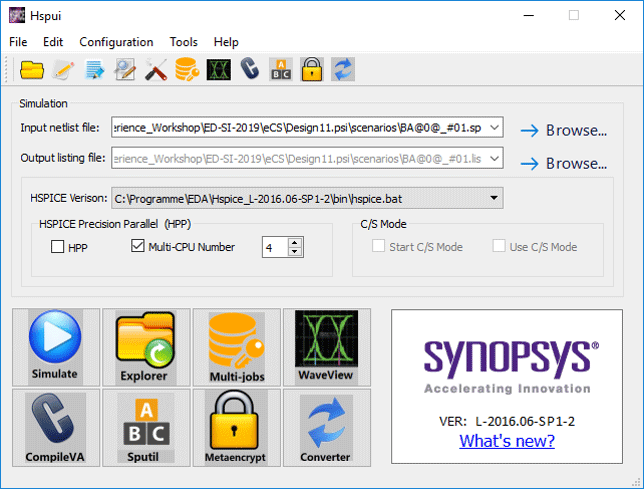Expand the Input netlist file dropdown arrow
Image resolution: width=644 pixels, height=489 pixels.
(494, 127)
